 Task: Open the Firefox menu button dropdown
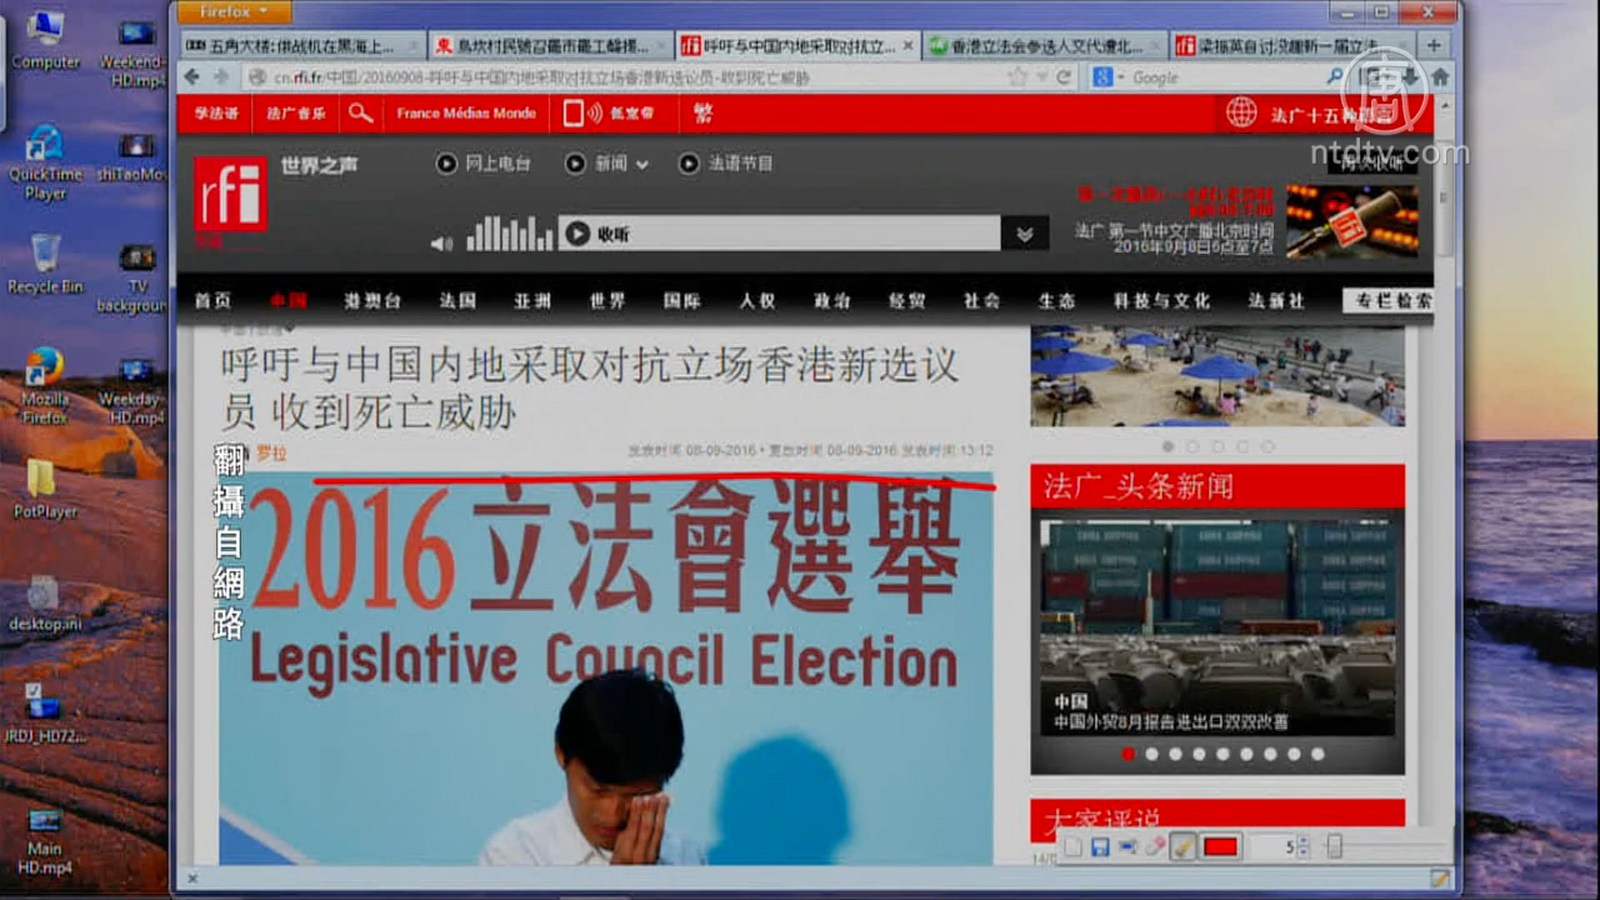coord(233,12)
